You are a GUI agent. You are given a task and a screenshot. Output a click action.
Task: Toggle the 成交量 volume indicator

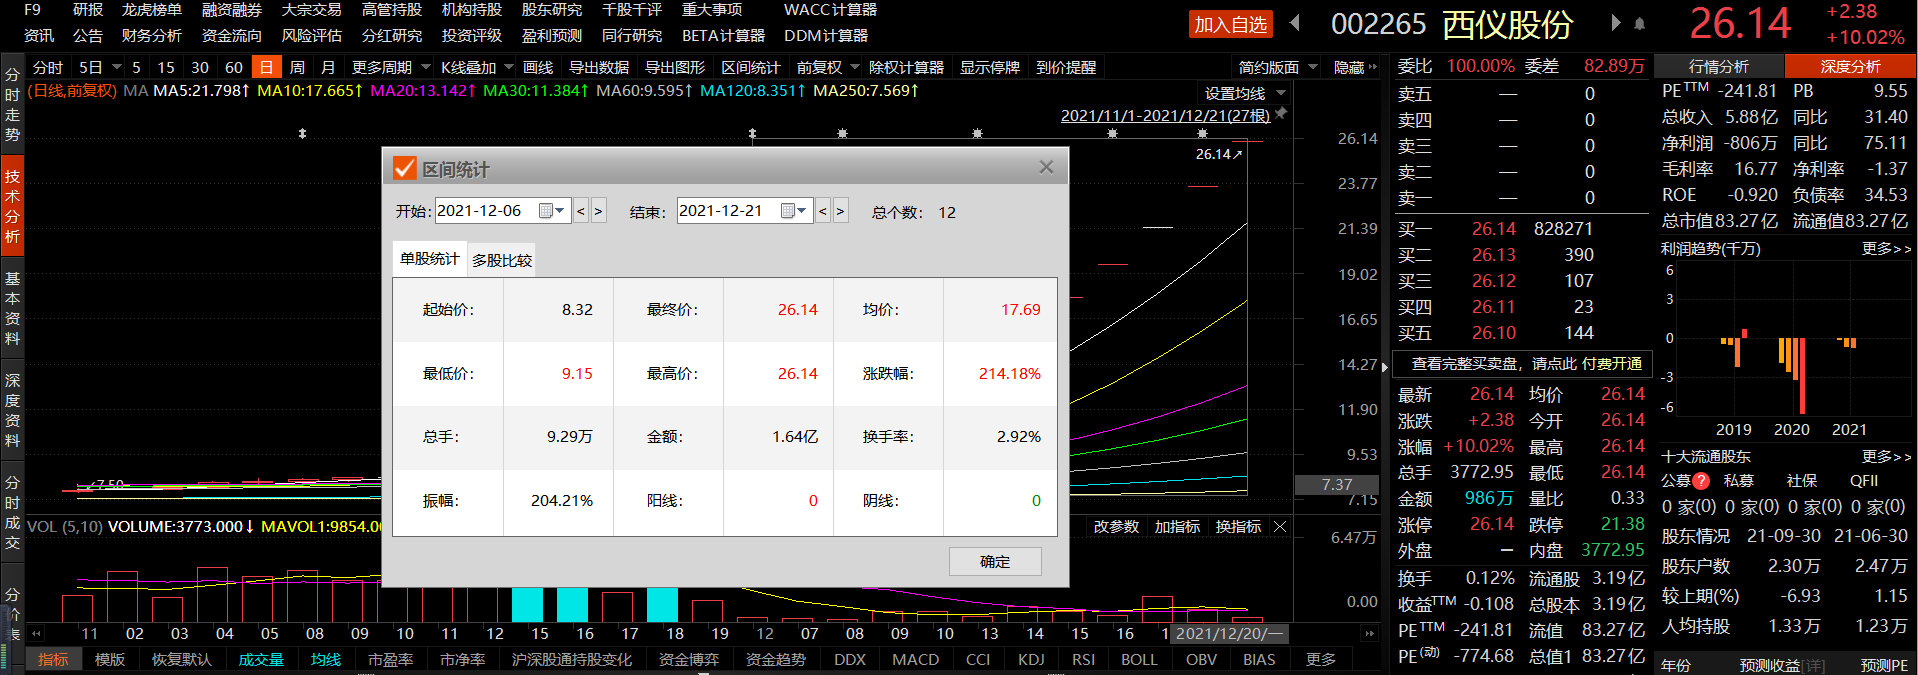(x=261, y=660)
